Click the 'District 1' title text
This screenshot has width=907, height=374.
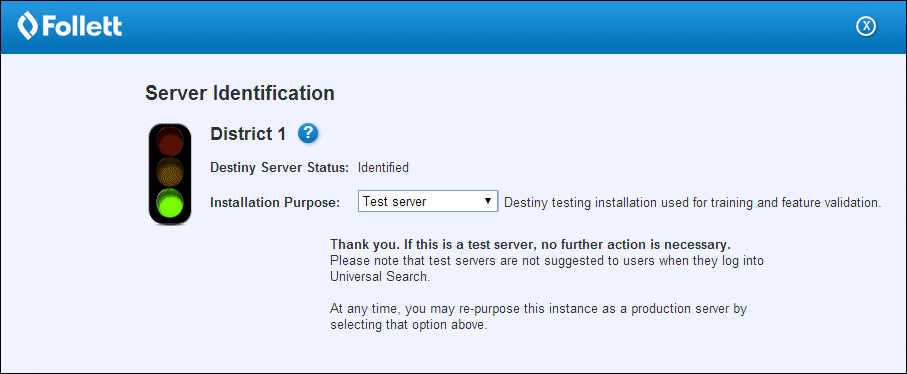248,134
